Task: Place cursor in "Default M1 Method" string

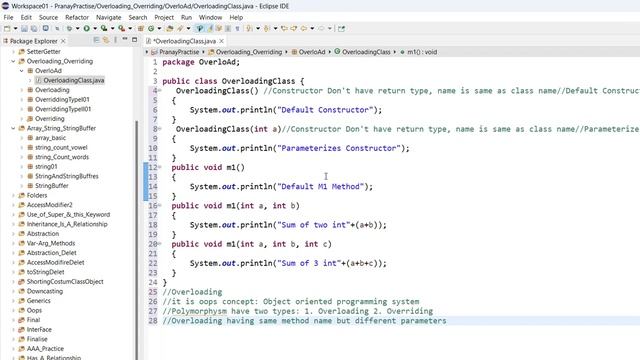Action: click(320, 187)
